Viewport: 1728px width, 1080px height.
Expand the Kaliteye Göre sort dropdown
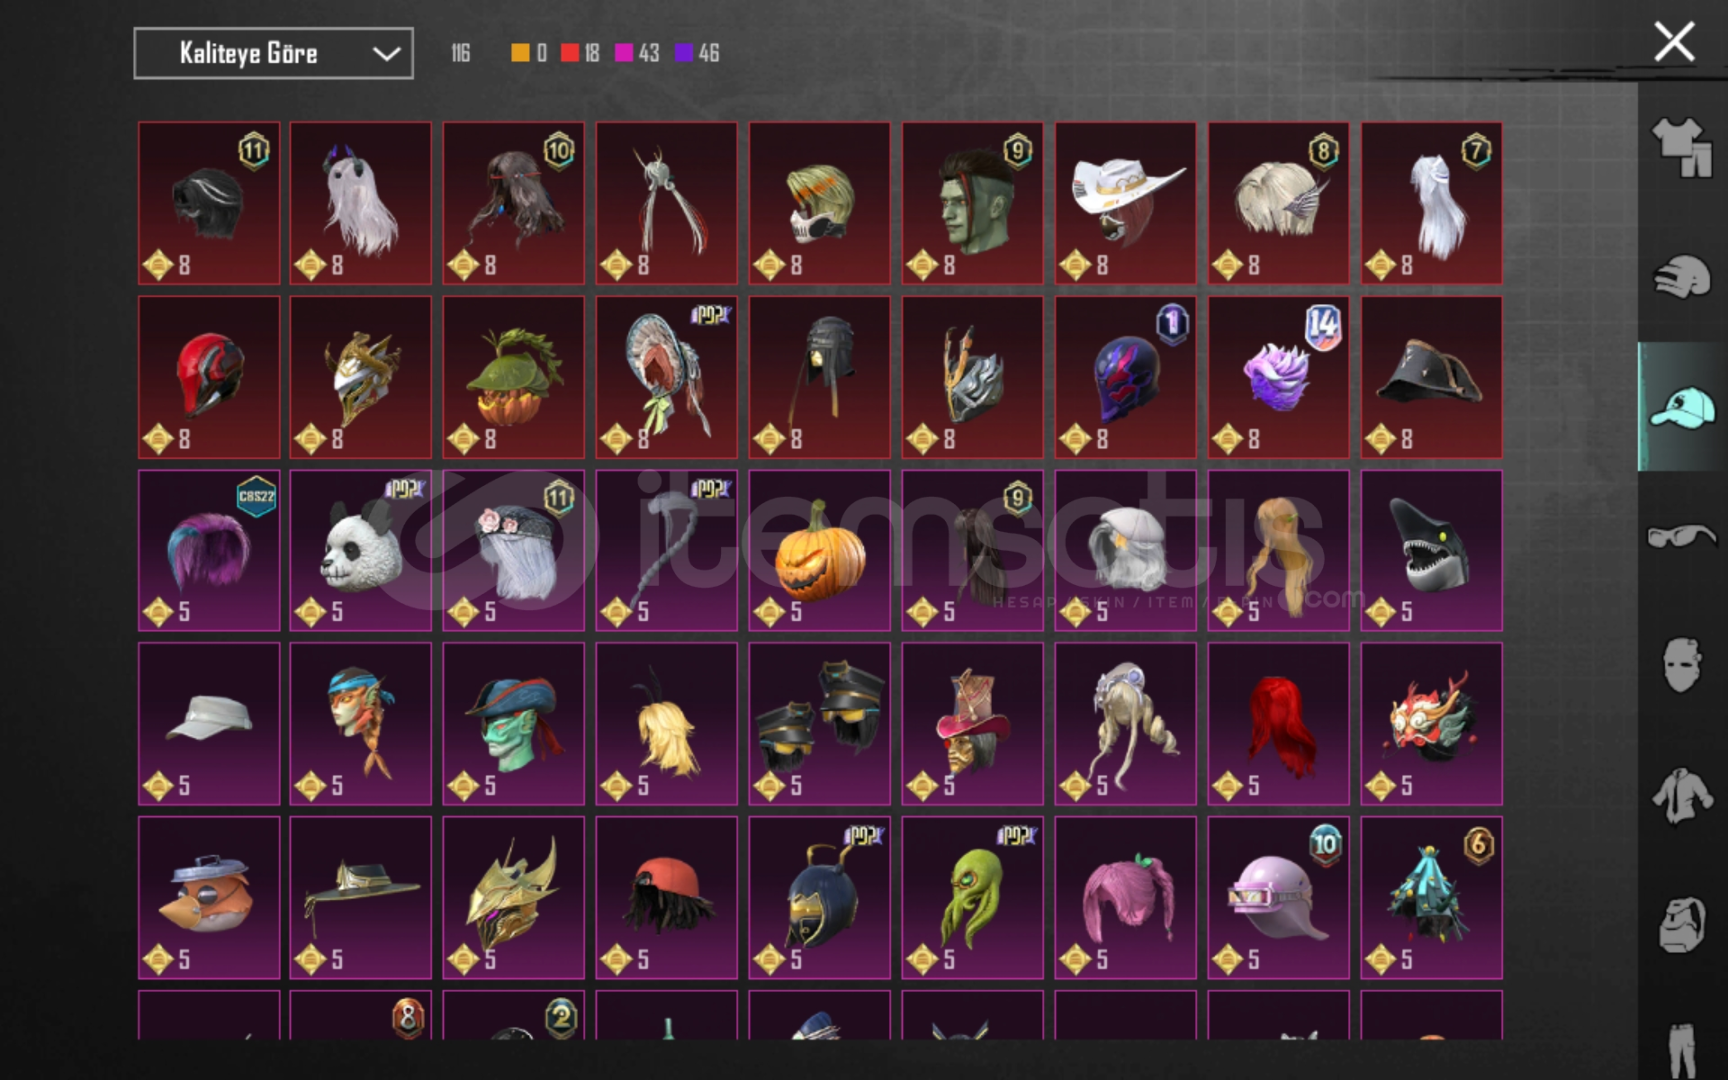[273, 53]
